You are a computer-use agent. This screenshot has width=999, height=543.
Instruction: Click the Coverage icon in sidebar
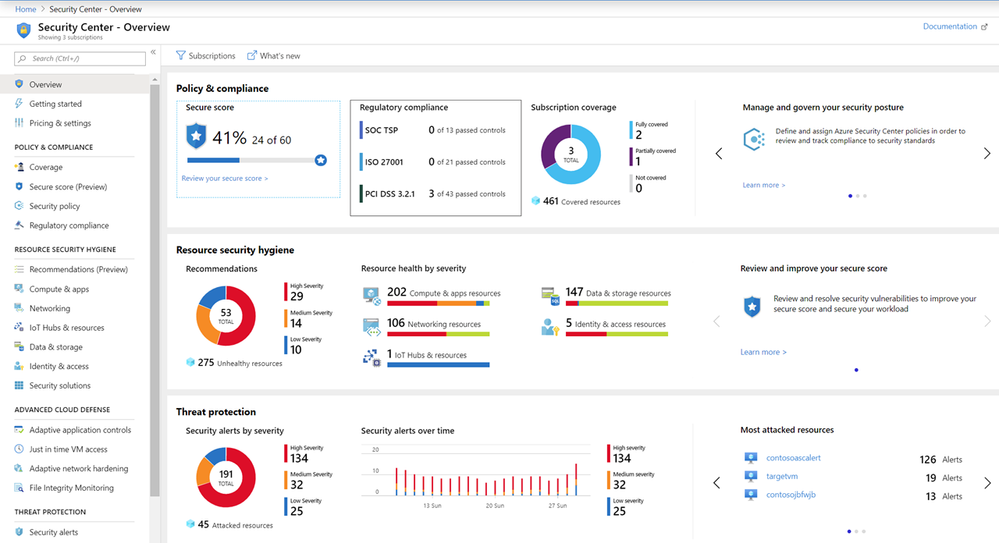[x=19, y=167]
